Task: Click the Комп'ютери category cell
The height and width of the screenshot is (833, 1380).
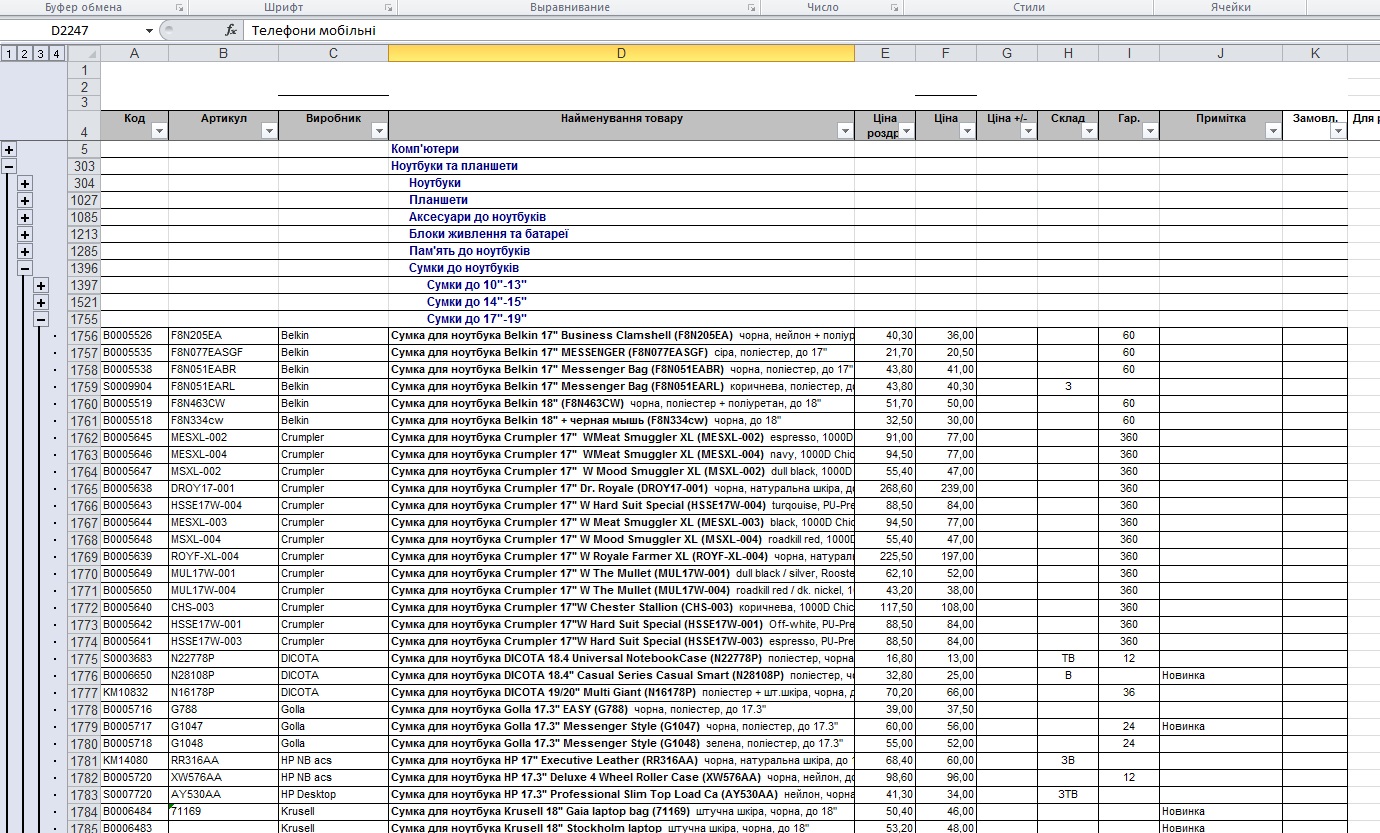Action: click(621, 149)
